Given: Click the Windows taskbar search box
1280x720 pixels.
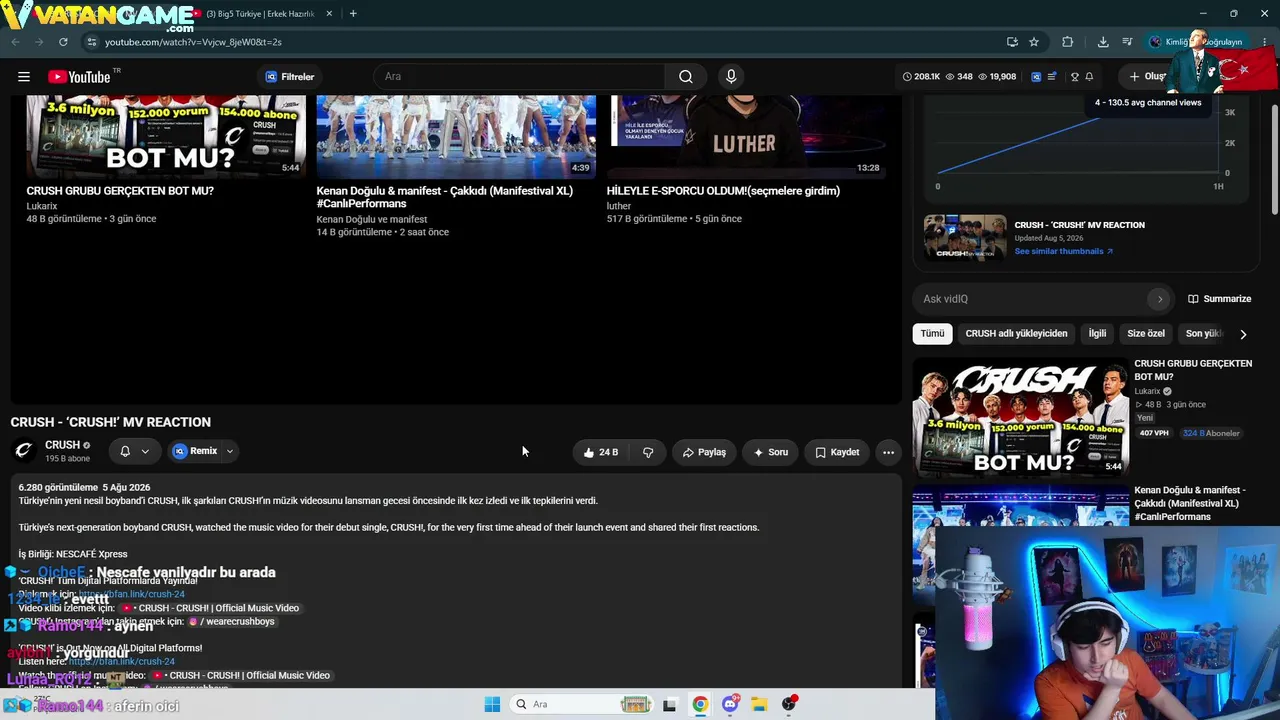Looking at the screenshot, I should pyautogui.click(x=583, y=704).
